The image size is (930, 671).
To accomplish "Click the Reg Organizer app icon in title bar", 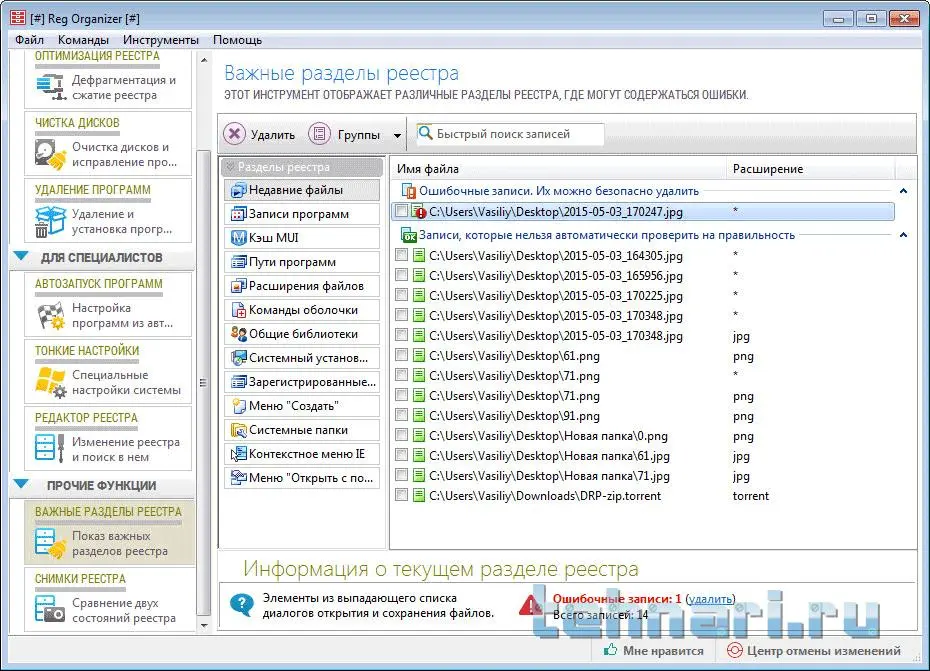I will pyautogui.click(x=18, y=18).
